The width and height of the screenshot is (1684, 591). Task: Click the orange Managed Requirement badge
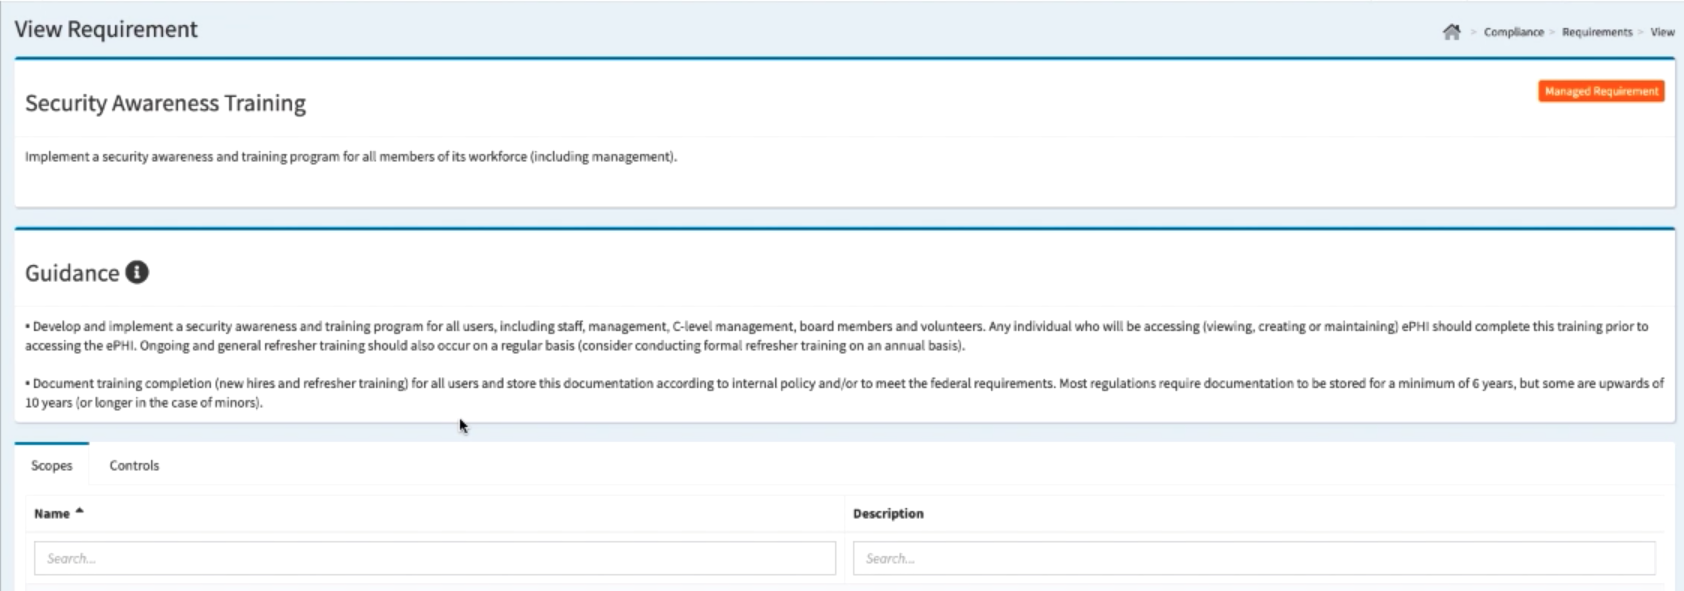1601,91
